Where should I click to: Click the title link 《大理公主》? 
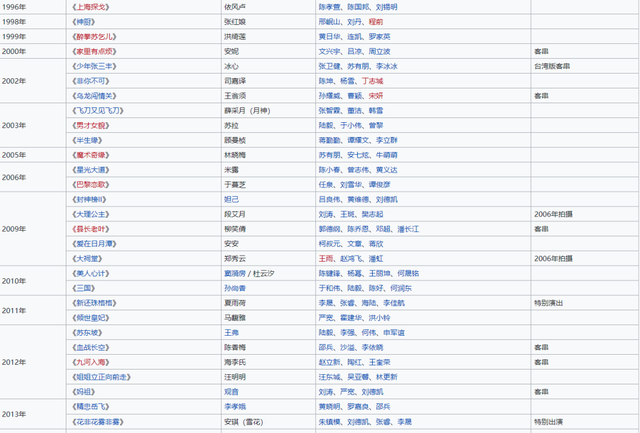click(x=90, y=214)
